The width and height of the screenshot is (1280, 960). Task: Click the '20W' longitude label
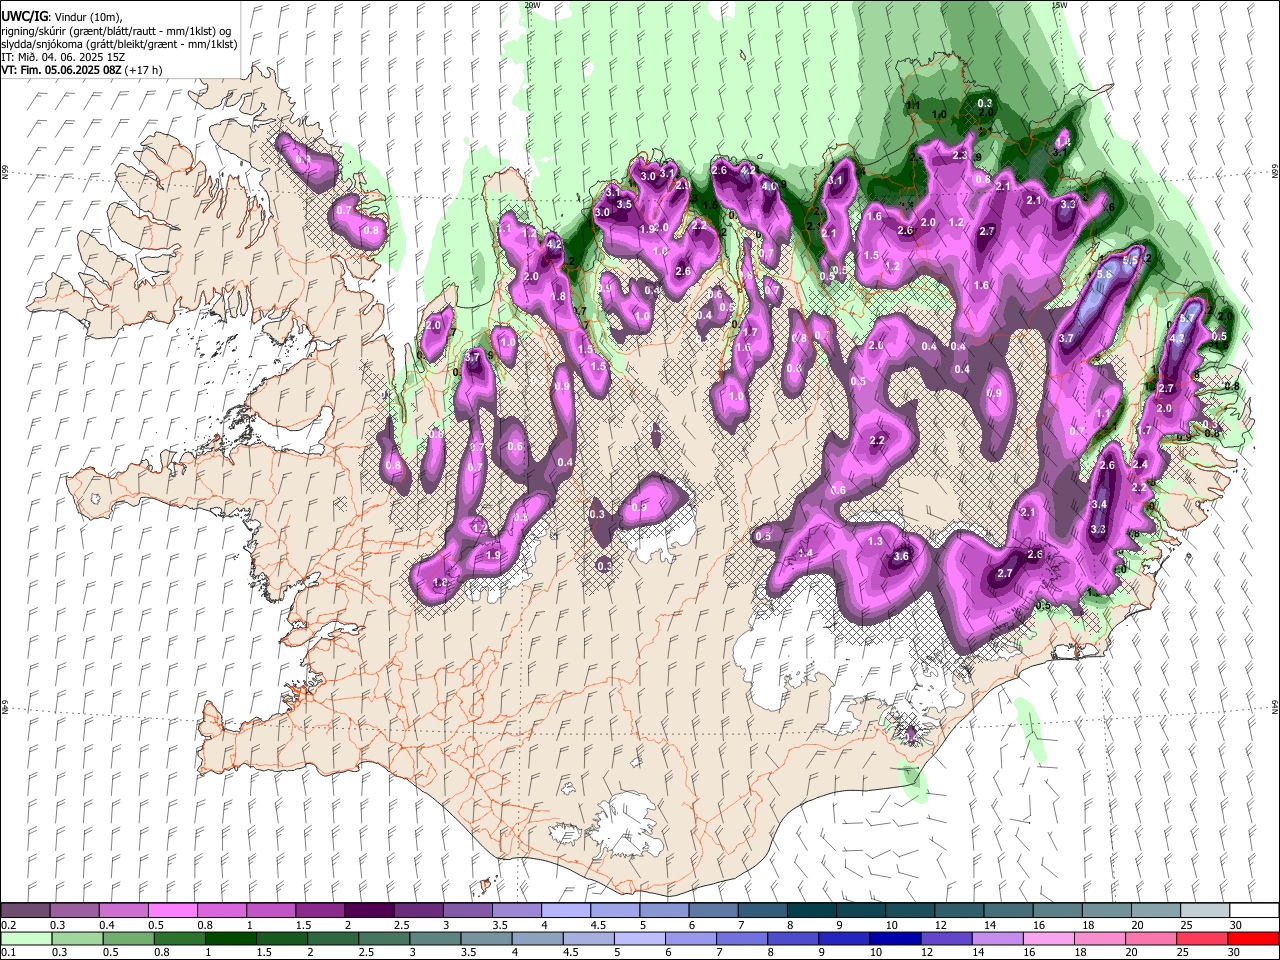tap(531, 5)
